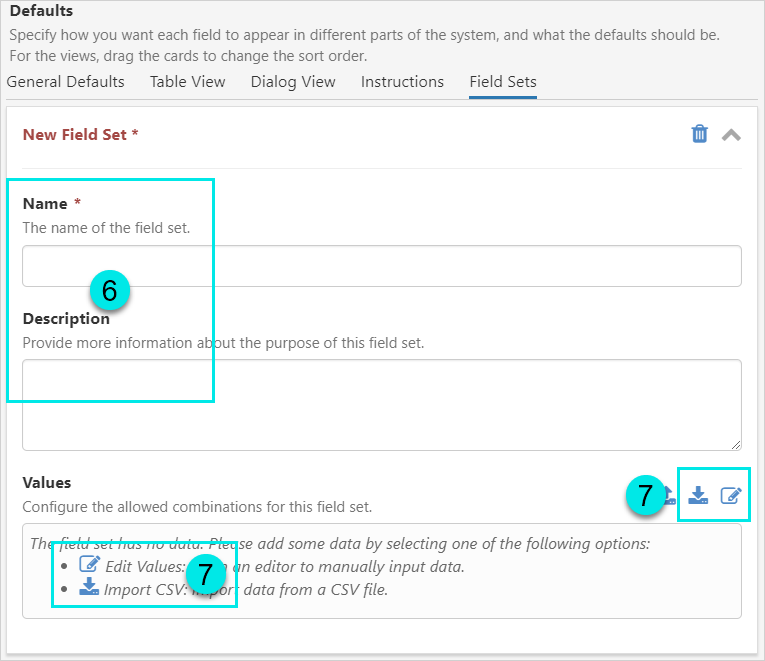Viewport: 765px width, 661px height.
Task: Click the partially hidden export icon beside Values
Action: coord(672,495)
